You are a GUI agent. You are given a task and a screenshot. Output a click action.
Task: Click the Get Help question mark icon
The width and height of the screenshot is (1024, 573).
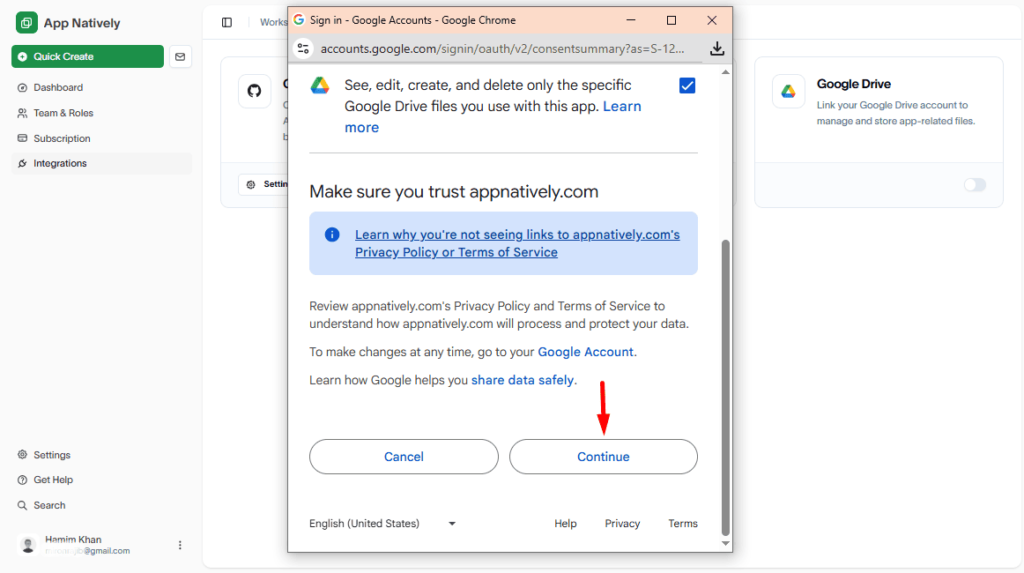22,480
